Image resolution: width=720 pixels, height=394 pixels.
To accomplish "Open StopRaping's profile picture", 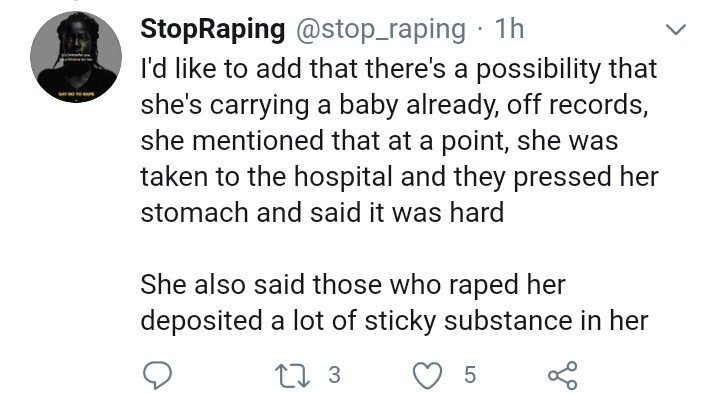I will pos(76,57).
